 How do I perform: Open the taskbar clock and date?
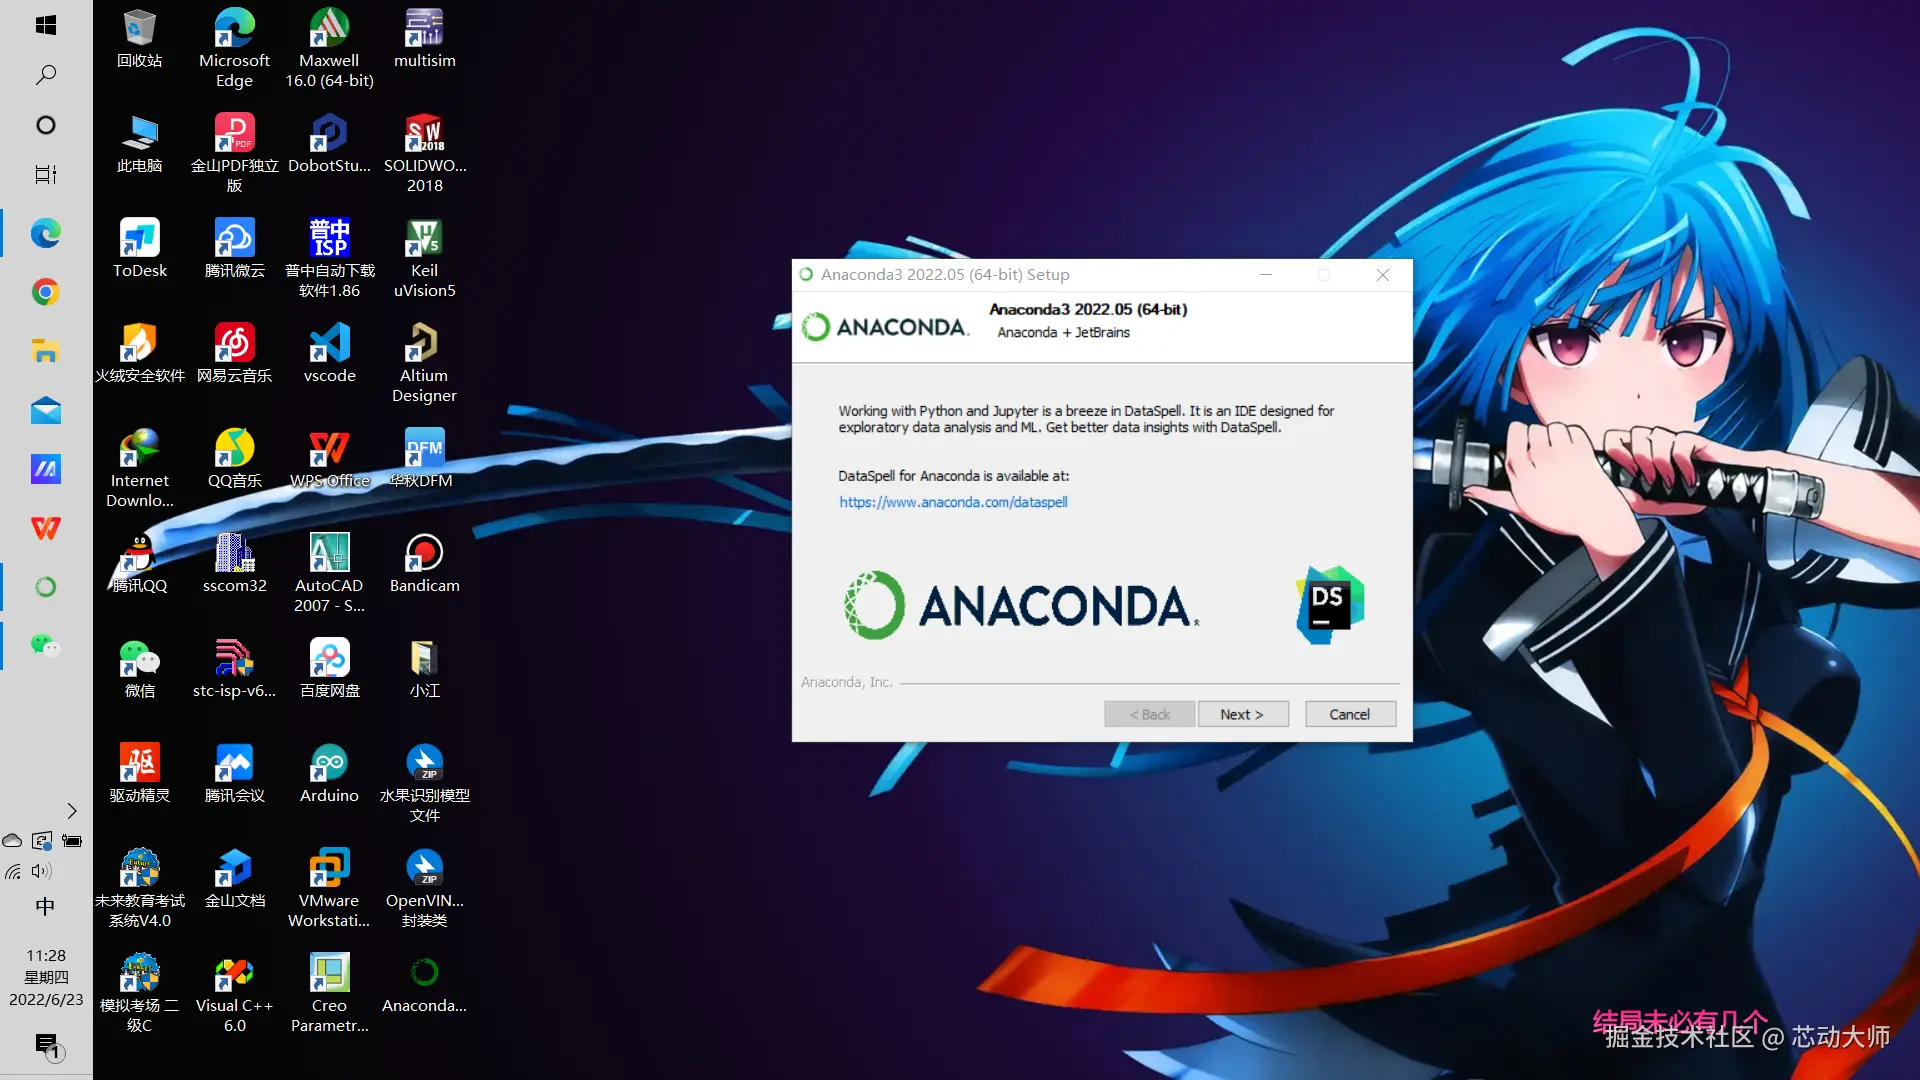click(46, 977)
